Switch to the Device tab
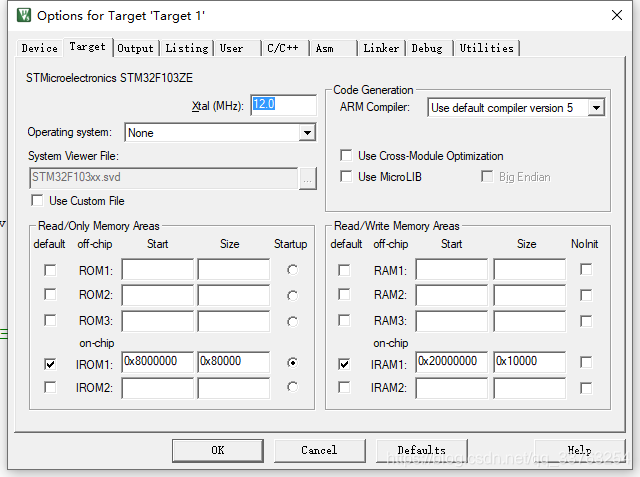 [40, 48]
